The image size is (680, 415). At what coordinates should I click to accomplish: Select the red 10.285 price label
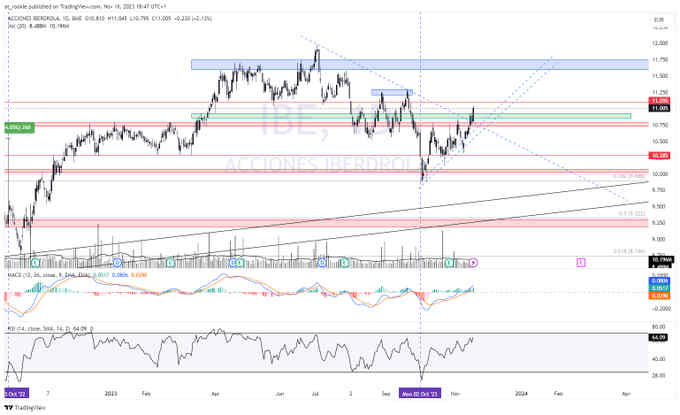point(659,155)
